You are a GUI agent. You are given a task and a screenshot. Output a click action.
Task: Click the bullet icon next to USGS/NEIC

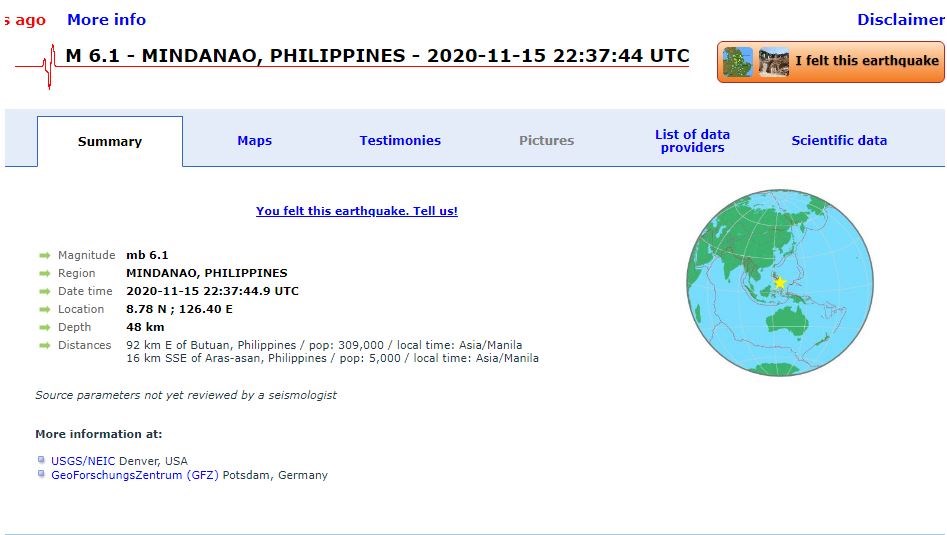pos(41,460)
